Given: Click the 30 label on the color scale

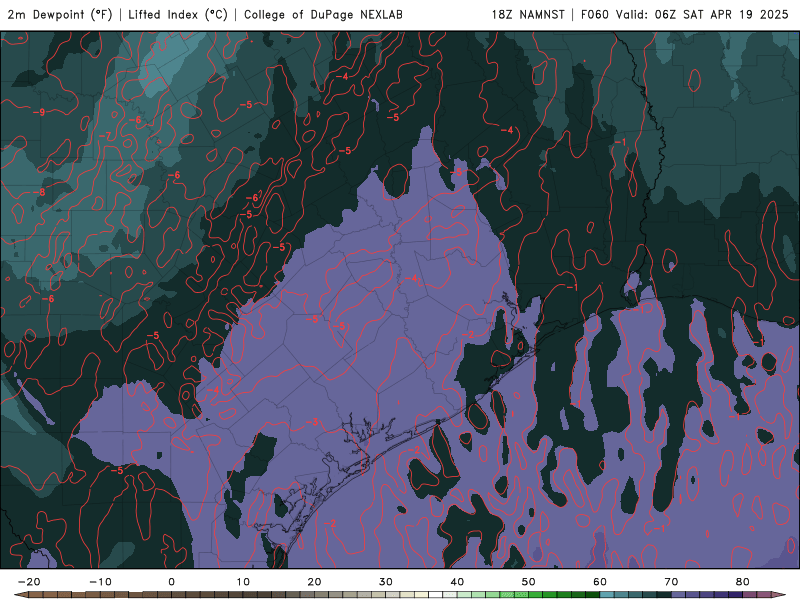Looking at the screenshot, I should [386, 582].
